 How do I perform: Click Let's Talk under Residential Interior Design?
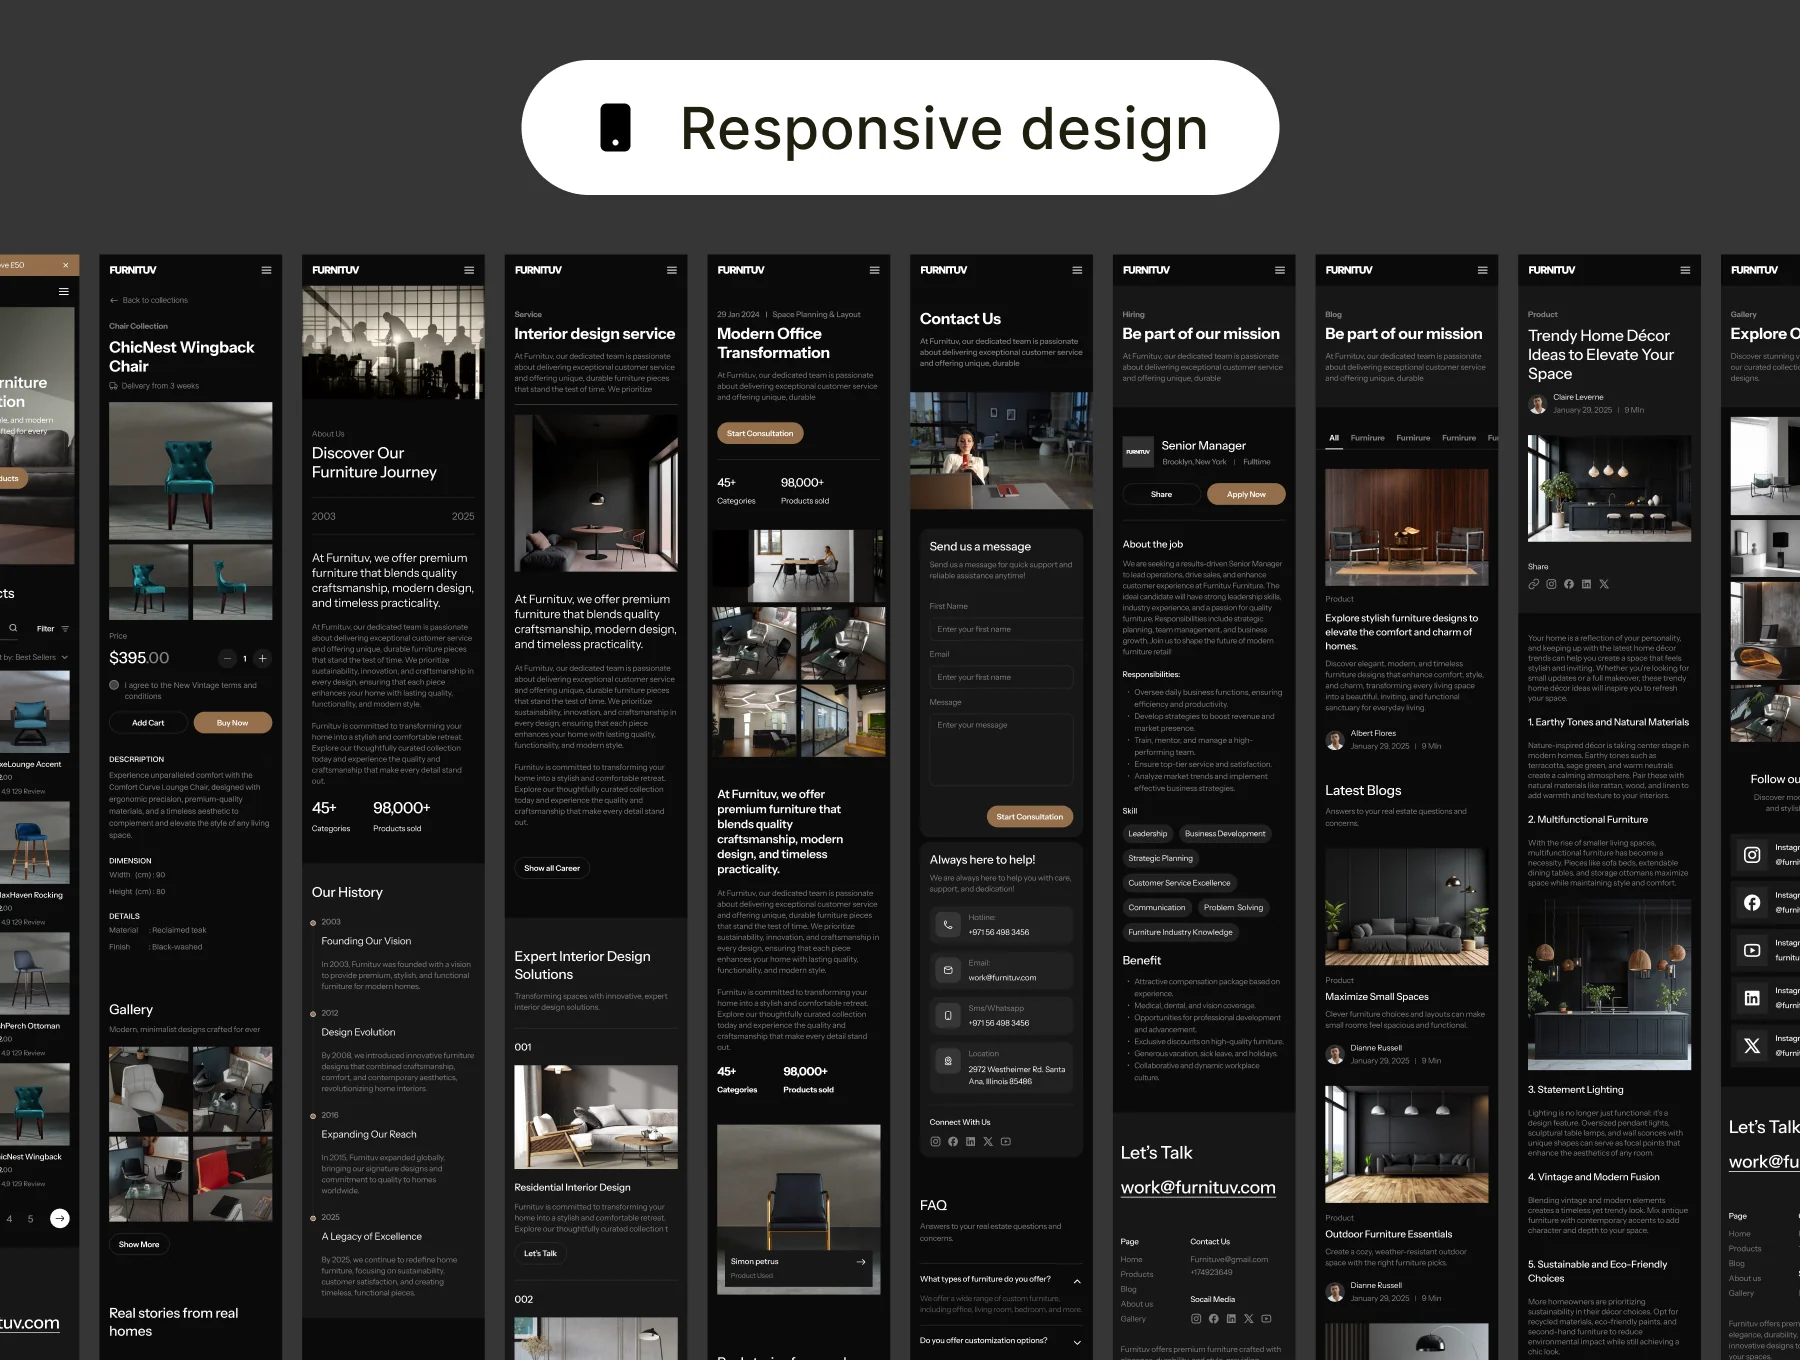pyautogui.click(x=541, y=1254)
